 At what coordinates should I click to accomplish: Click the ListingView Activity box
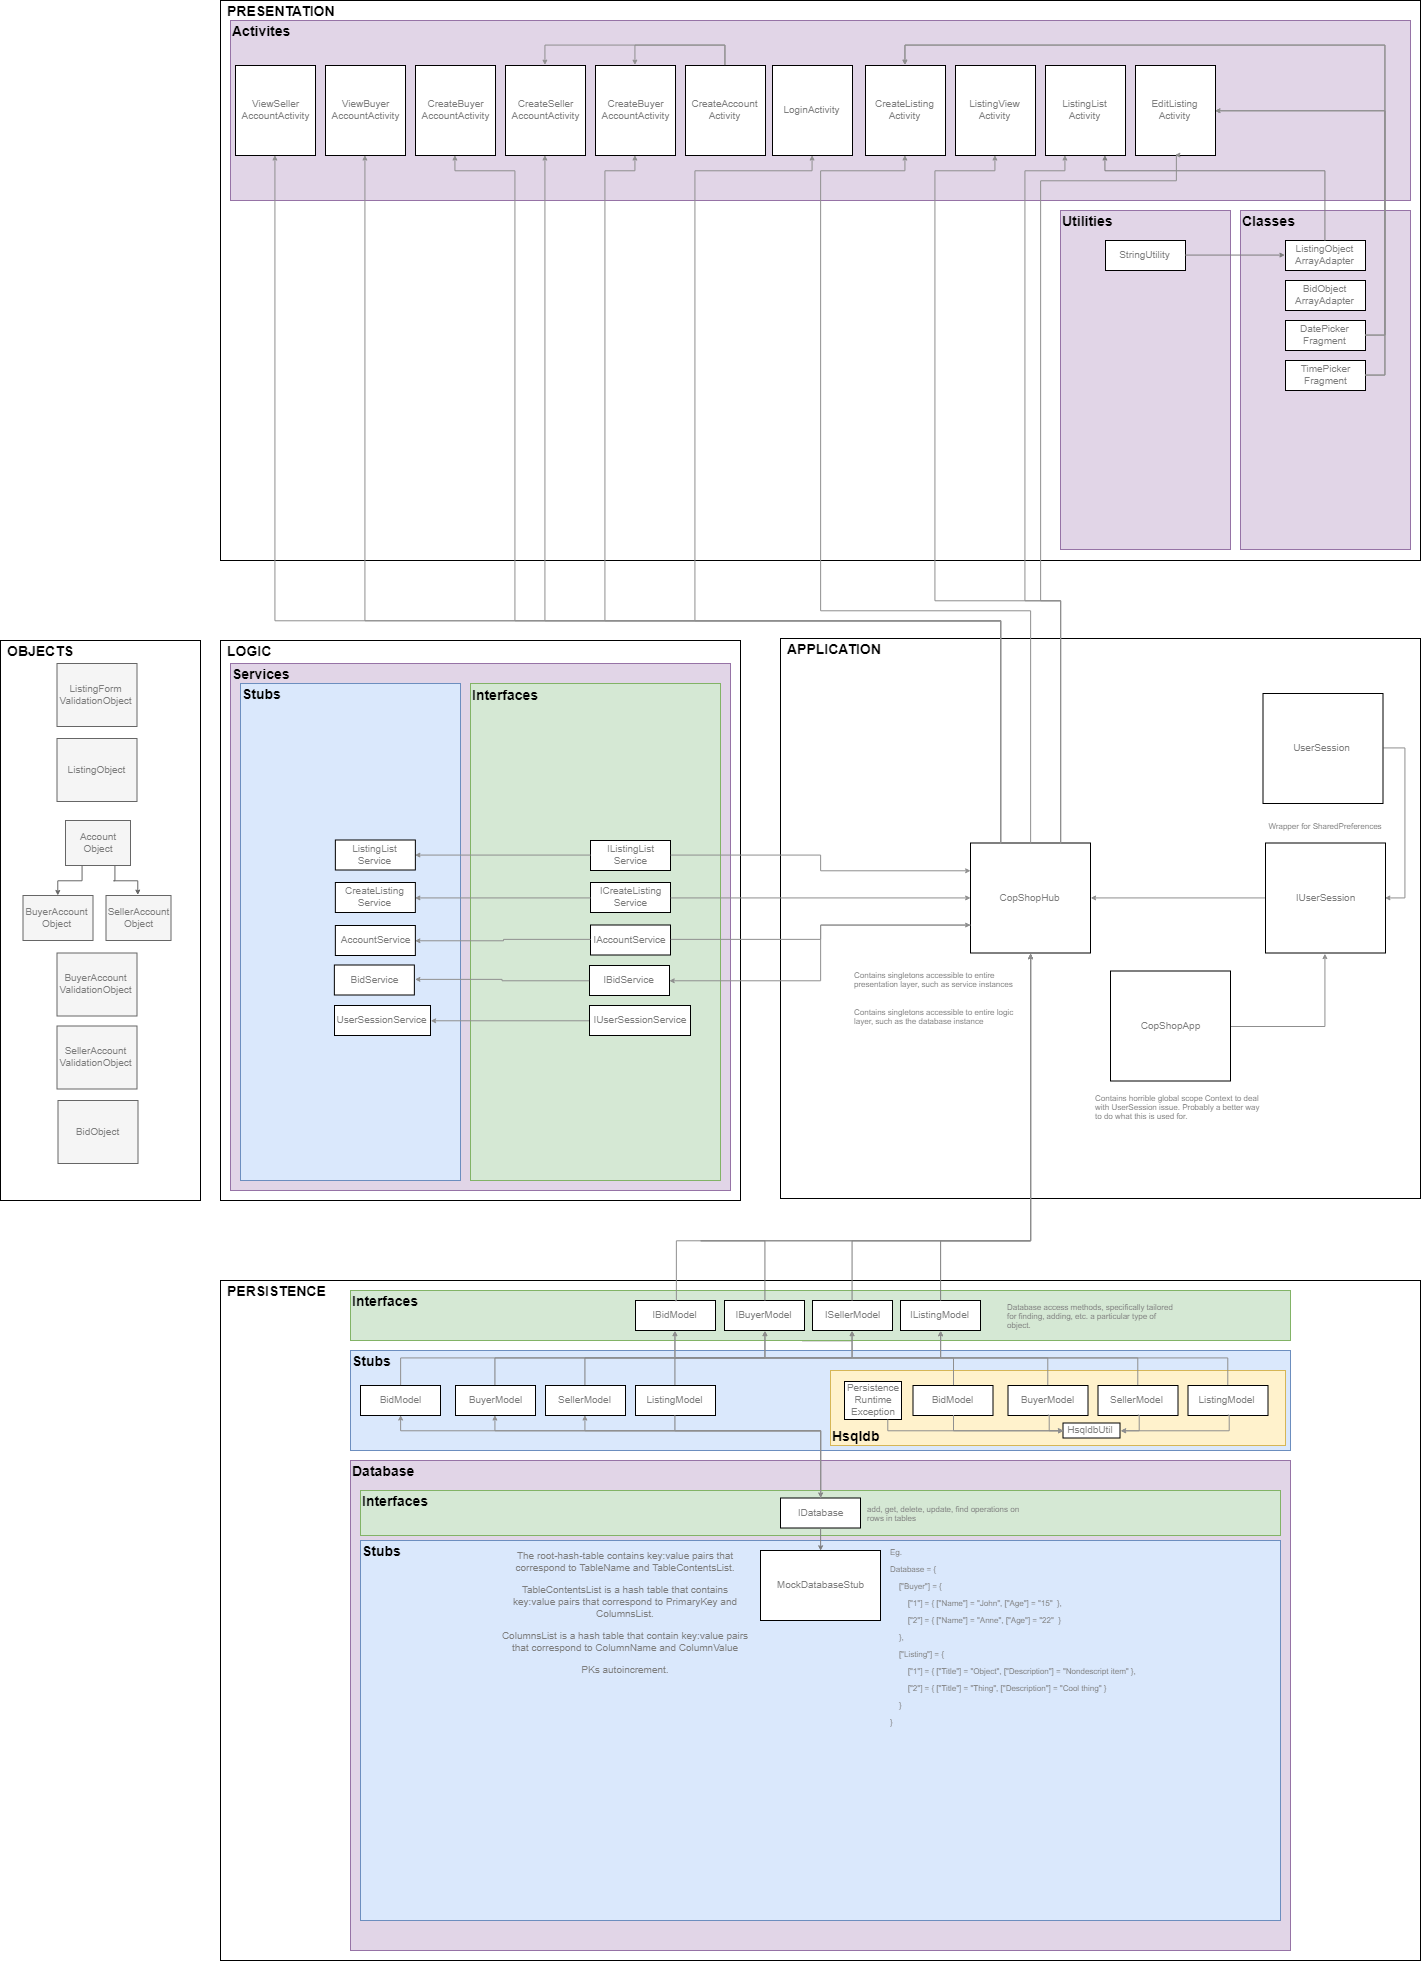coord(995,110)
